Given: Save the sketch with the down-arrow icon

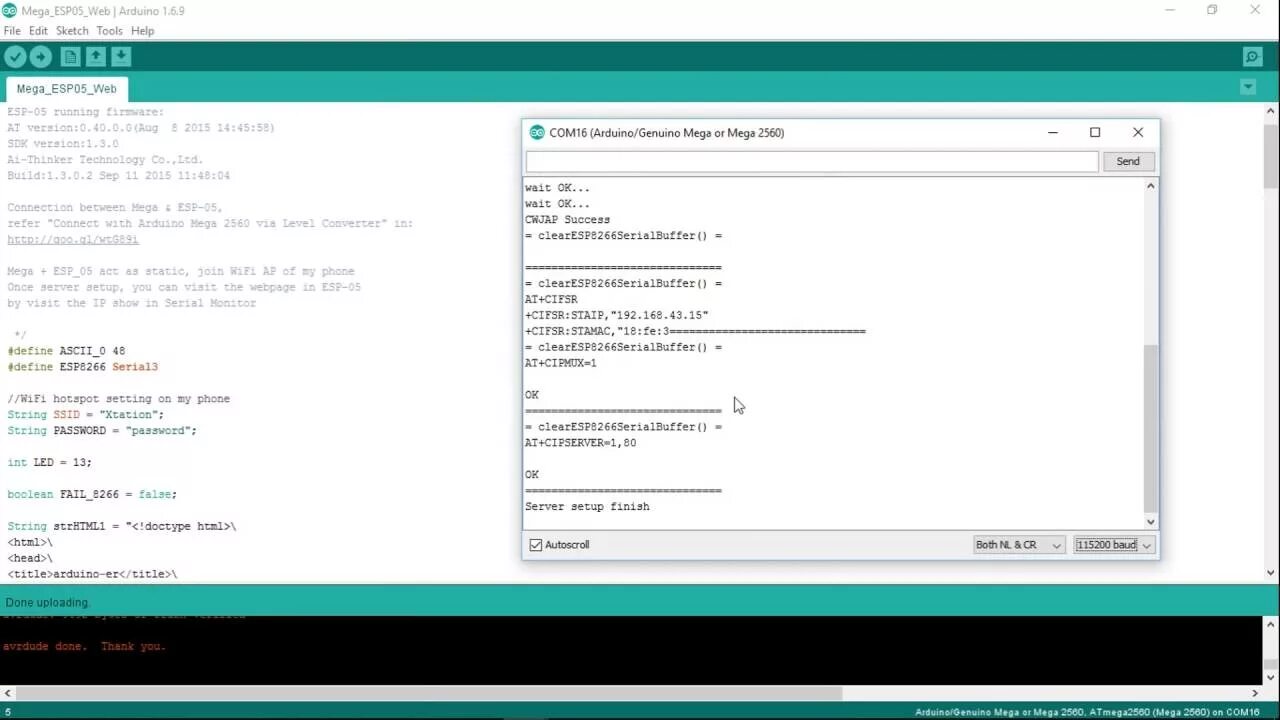Looking at the screenshot, I should tap(120, 57).
